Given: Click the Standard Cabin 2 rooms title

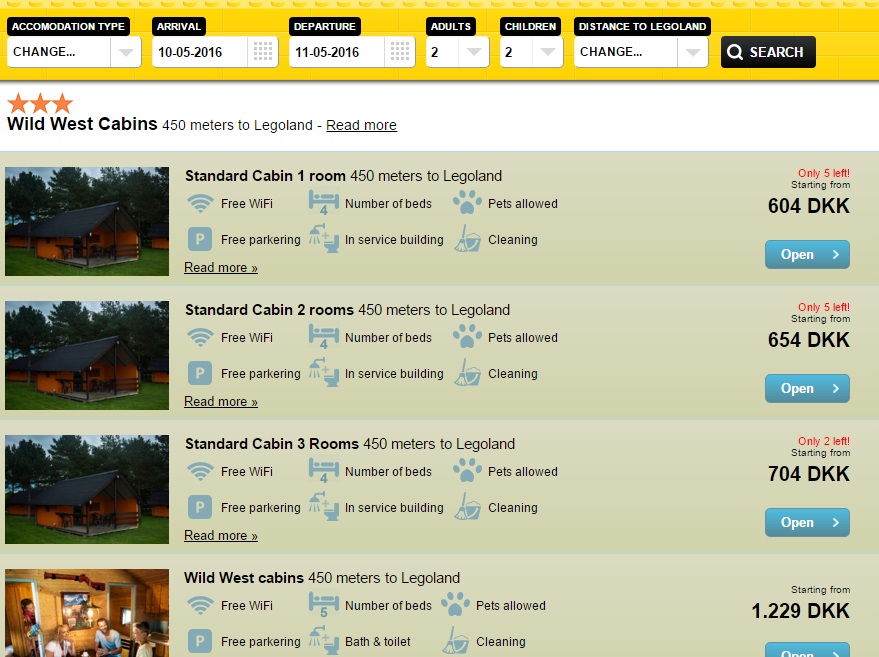Looking at the screenshot, I should [270, 310].
